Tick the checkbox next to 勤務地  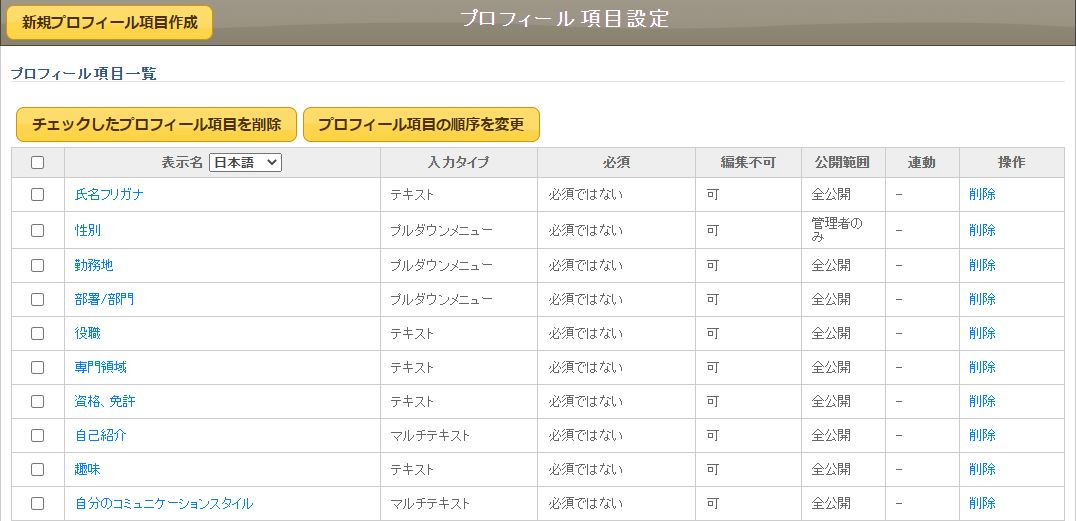(x=38, y=265)
